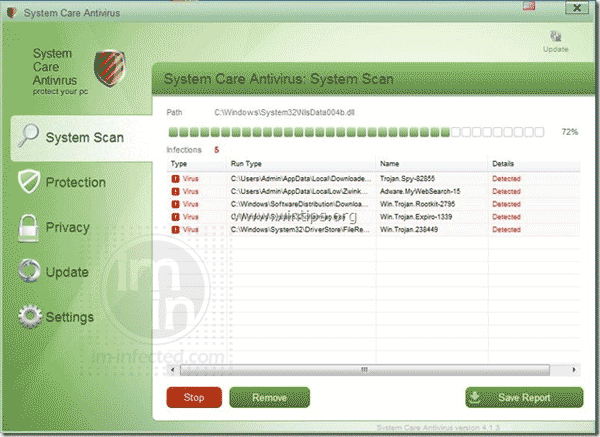This screenshot has height=437, width=600.
Task: Click the flag icon in title bar
Action: click(529, 5)
